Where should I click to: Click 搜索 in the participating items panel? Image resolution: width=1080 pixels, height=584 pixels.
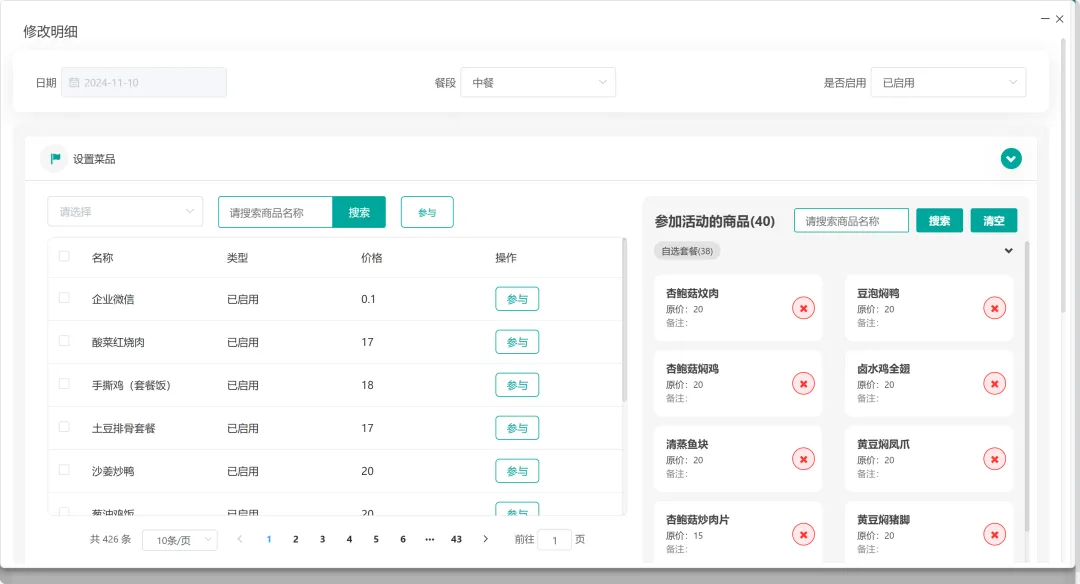[x=939, y=220]
